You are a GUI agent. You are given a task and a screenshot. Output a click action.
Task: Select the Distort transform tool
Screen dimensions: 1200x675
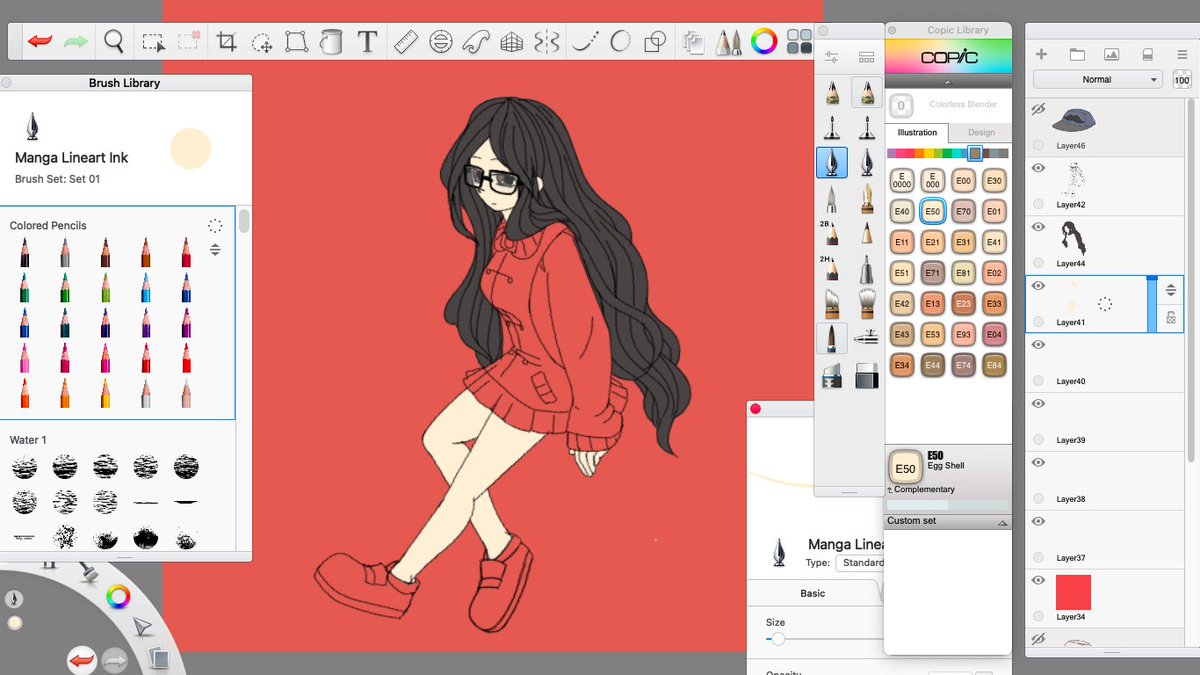296,42
